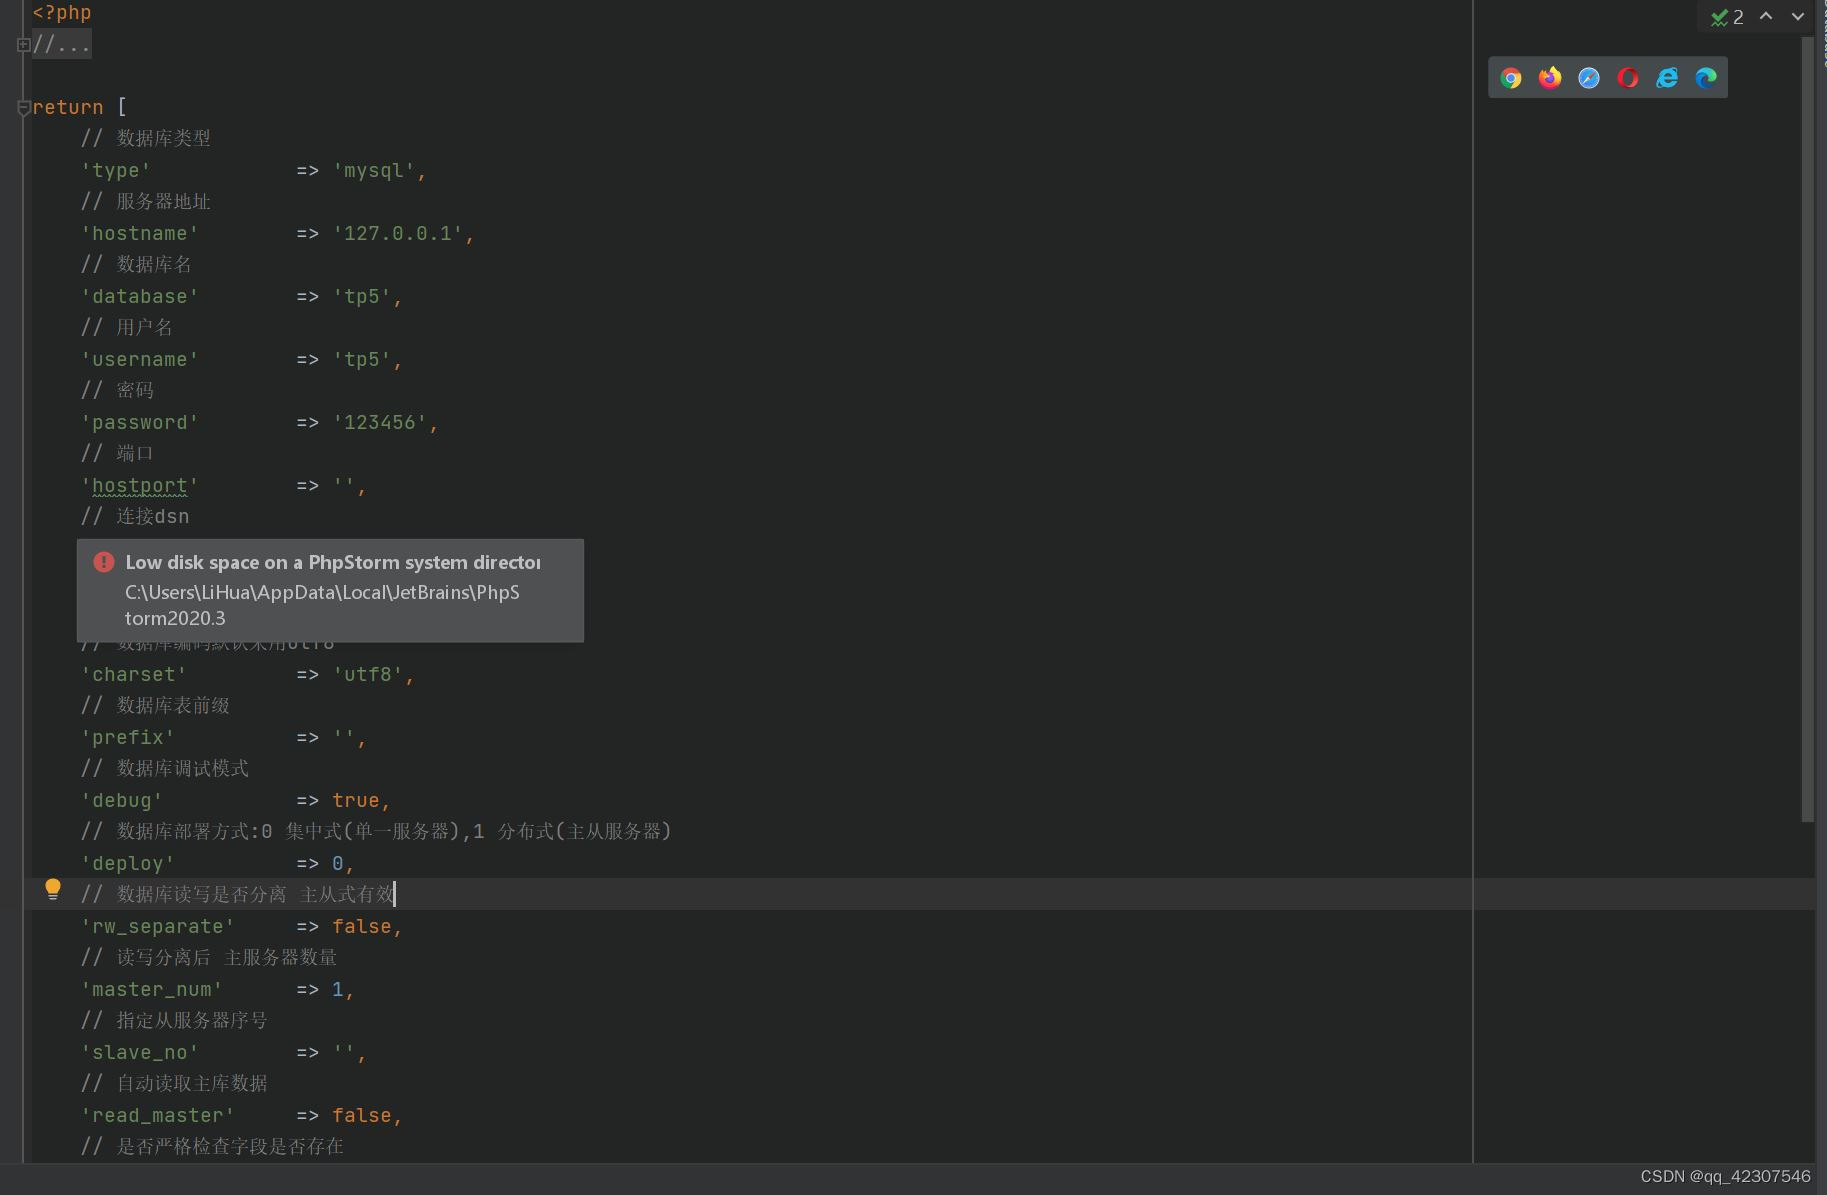Open file in Opera browser
The image size is (1827, 1195).
click(x=1627, y=78)
